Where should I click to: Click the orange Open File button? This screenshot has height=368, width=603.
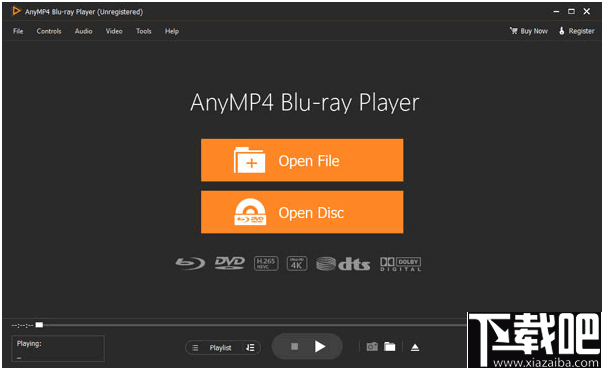pyautogui.click(x=302, y=160)
